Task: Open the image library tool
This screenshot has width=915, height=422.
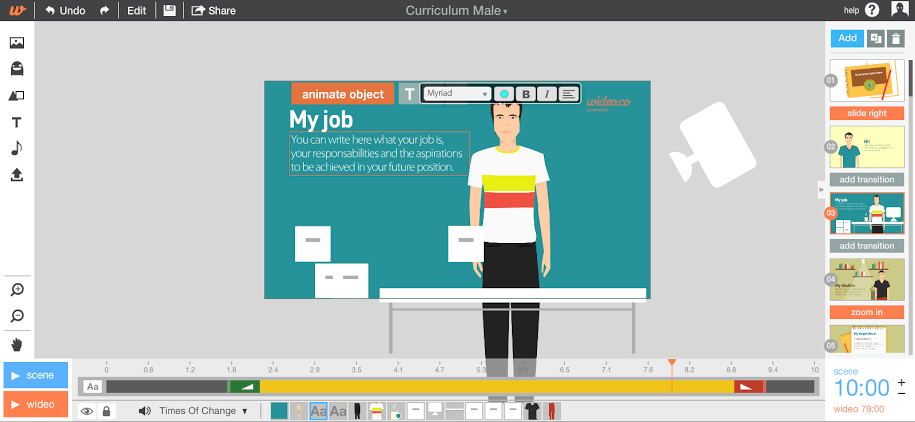Action: point(16,43)
